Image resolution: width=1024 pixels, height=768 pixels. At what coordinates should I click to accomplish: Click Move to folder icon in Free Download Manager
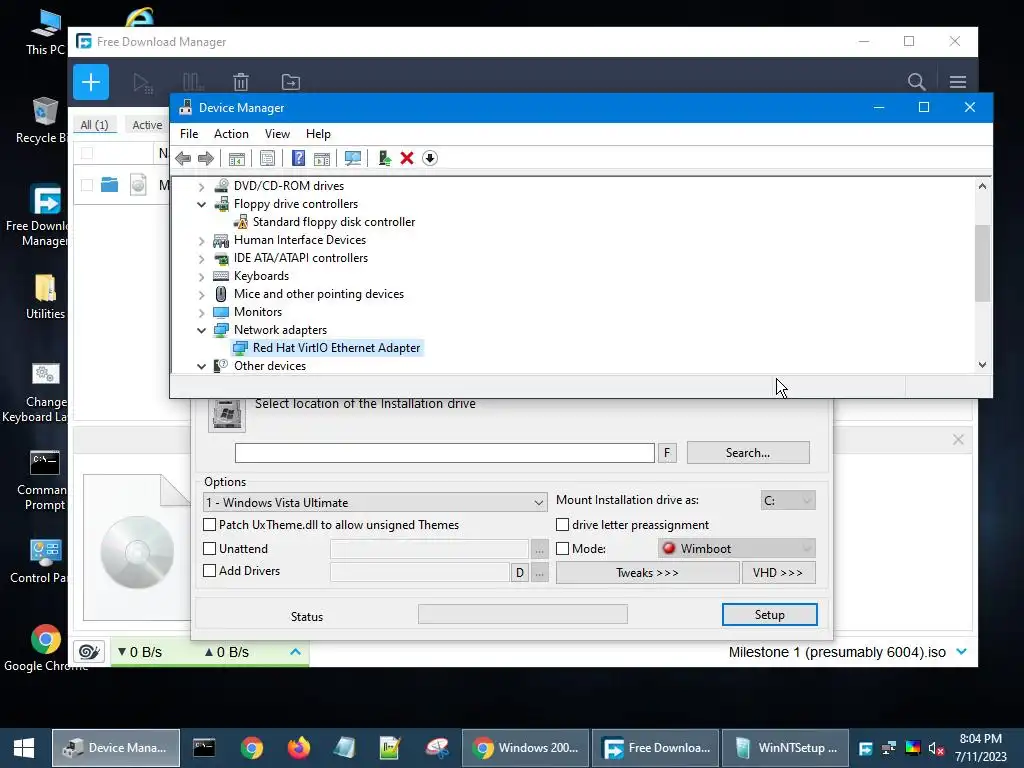click(x=291, y=82)
